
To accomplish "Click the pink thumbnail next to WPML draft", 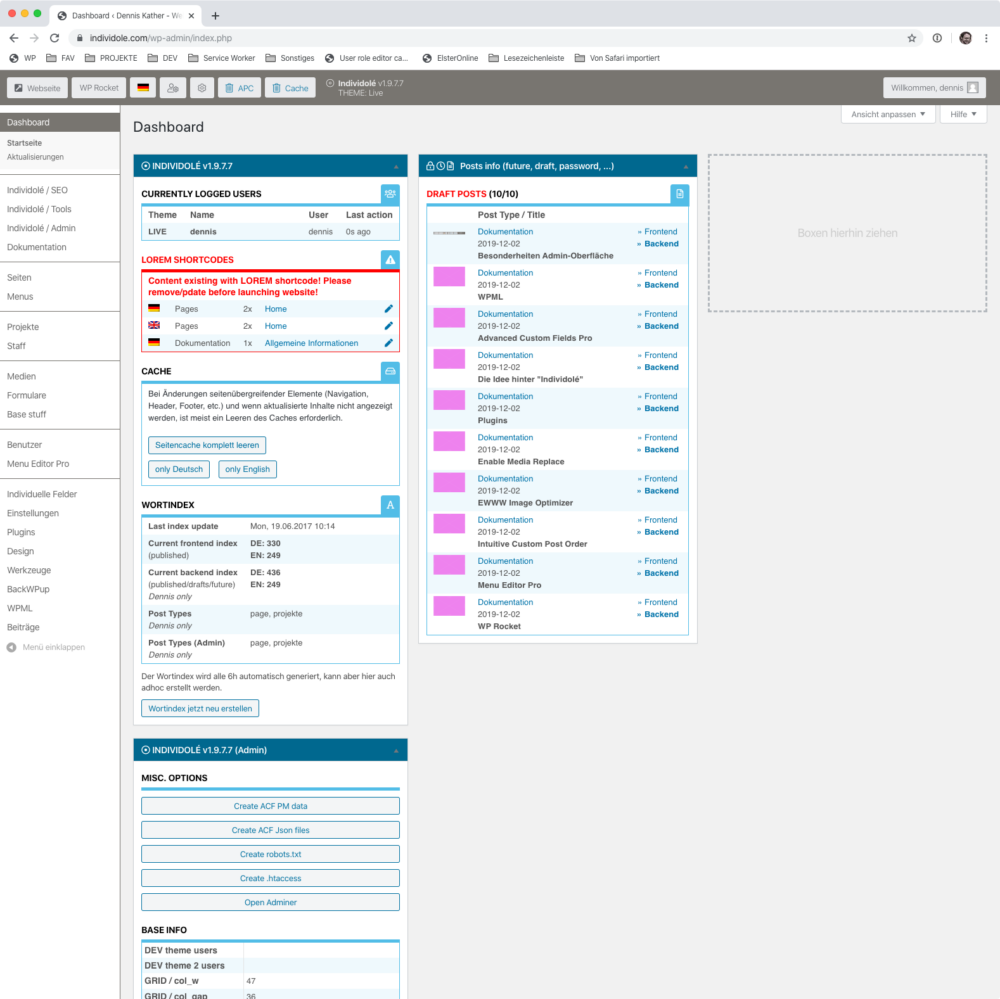I will [449, 277].
